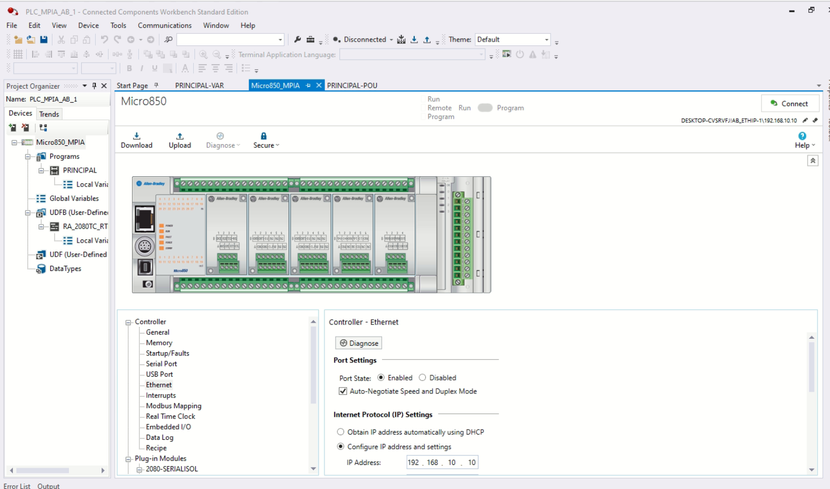Select Serial Port in the controller tree
830x489 pixels.
[161, 364]
